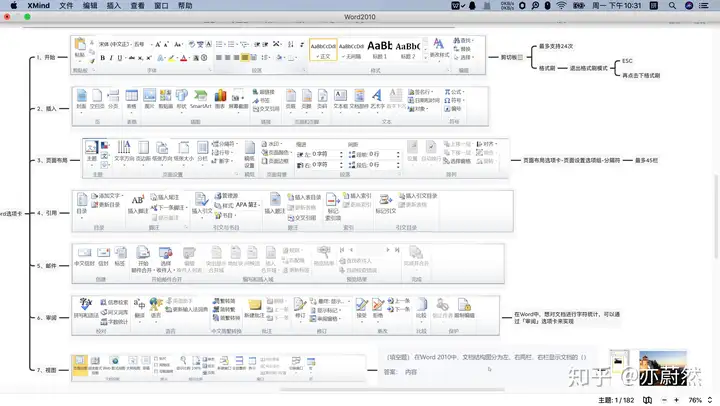The width and height of the screenshot is (720, 406).
Task: Click the 稿纸设置 manuscript paper icon
Action: (249, 148)
